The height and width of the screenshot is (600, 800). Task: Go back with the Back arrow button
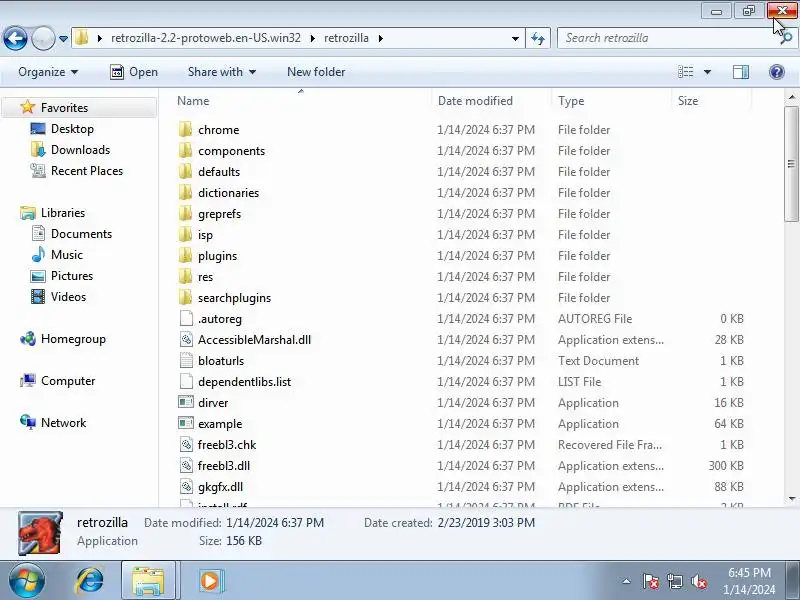pyautogui.click(x=15, y=38)
